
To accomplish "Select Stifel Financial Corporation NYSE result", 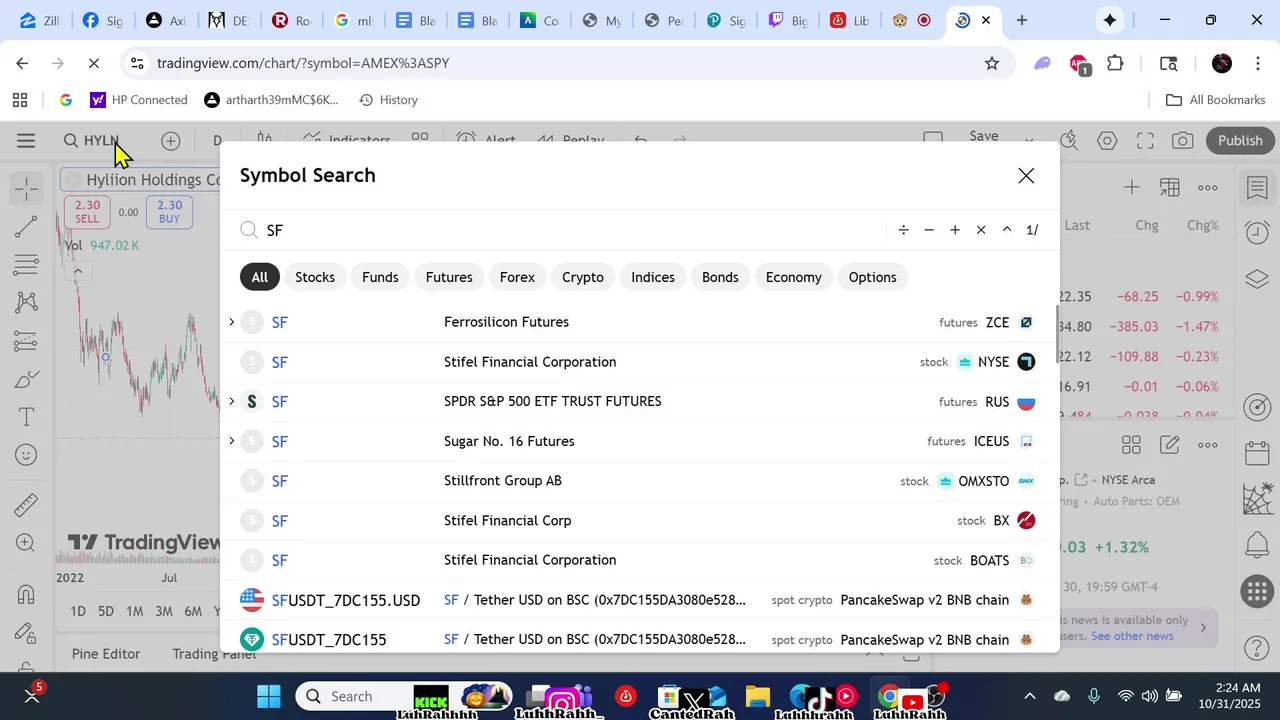I will pos(640,362).
